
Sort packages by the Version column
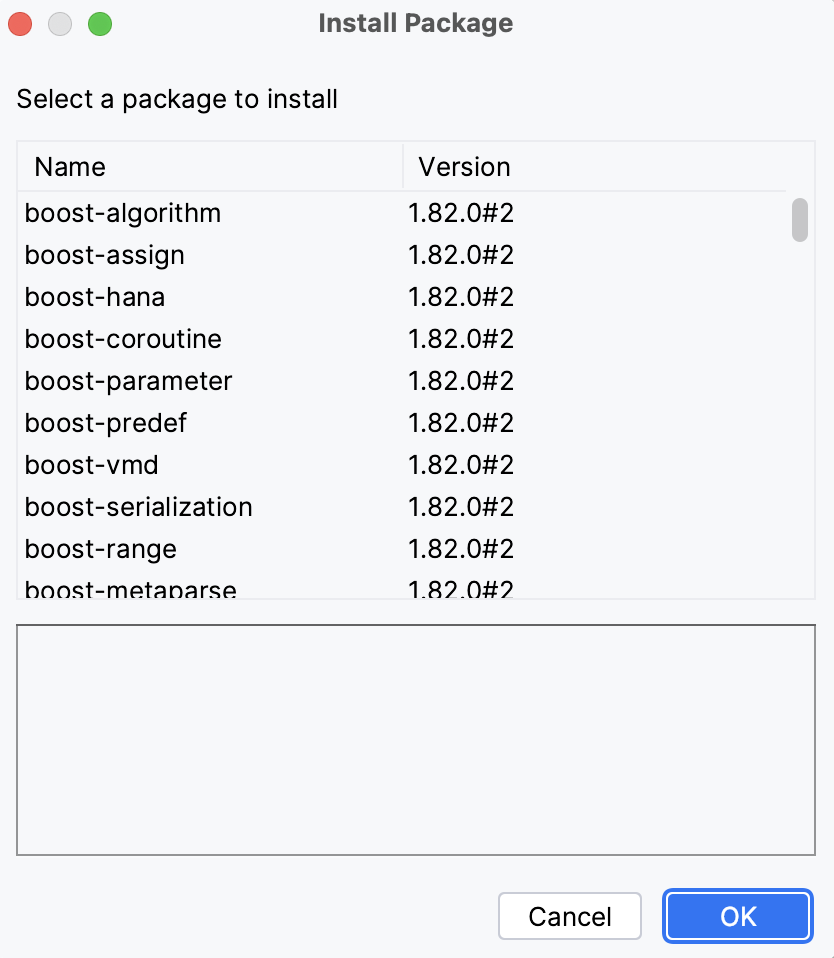463,166
